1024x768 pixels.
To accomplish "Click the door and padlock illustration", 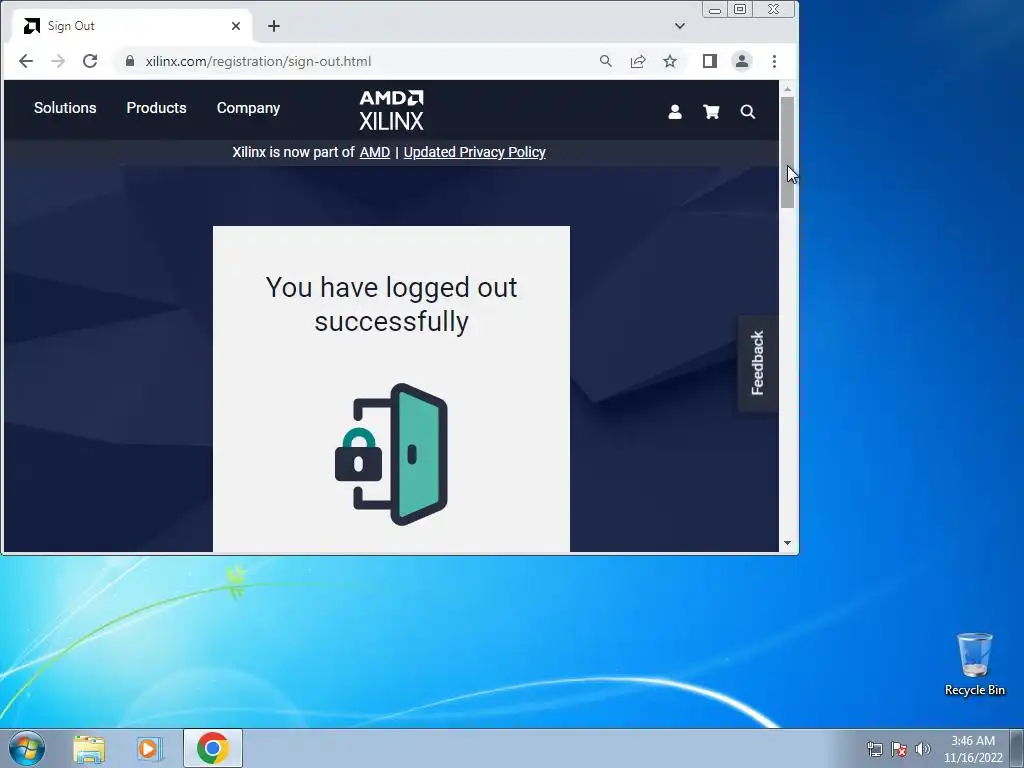I will point(391,454).
